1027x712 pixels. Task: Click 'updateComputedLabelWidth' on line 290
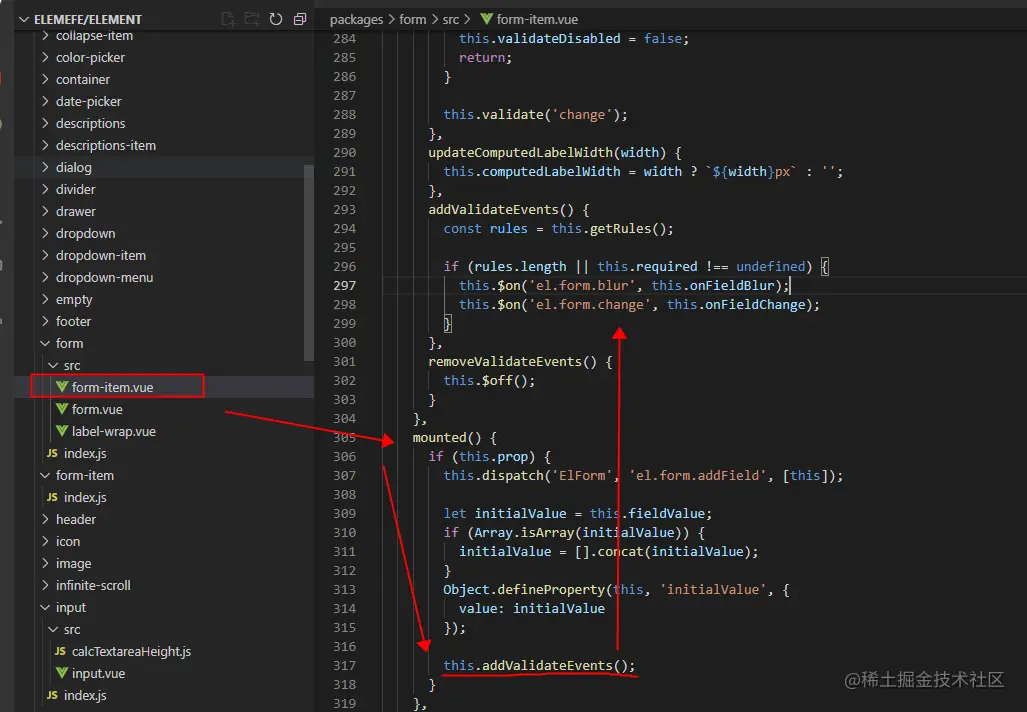(x=521, y=153)
